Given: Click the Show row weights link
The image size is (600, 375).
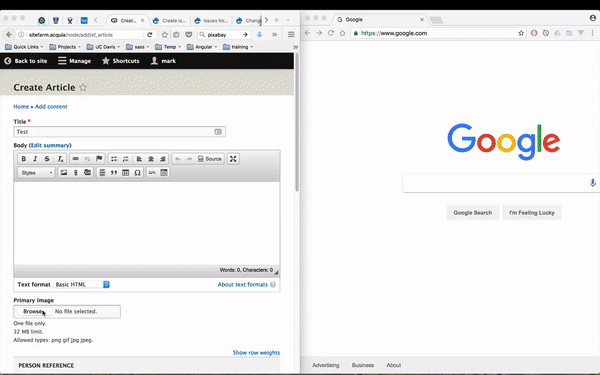Looking at the screenshot, I should click(x=256, y=352).
